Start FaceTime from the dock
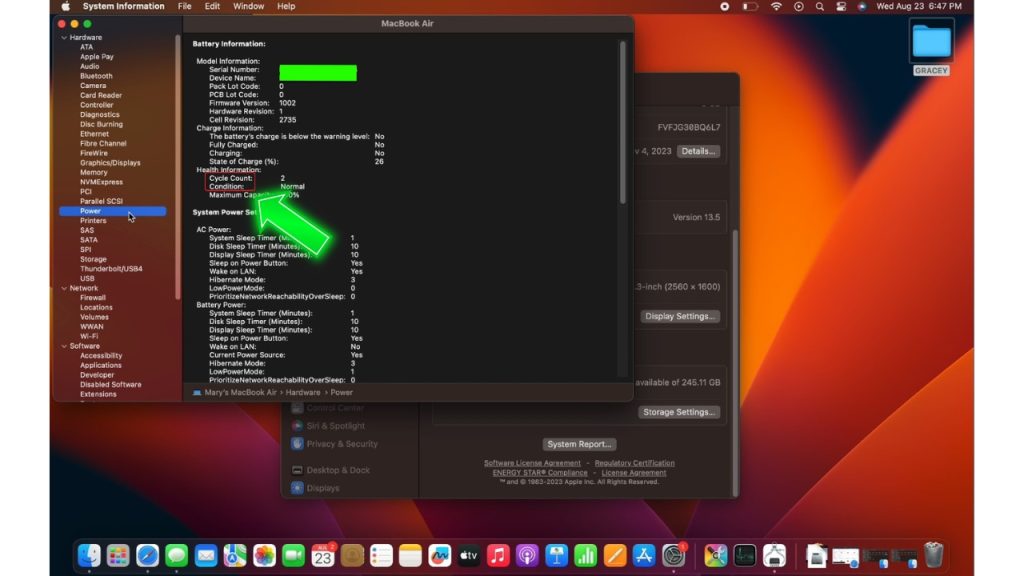Screen dimensions: 1024x576 click(x=293, y=556)
